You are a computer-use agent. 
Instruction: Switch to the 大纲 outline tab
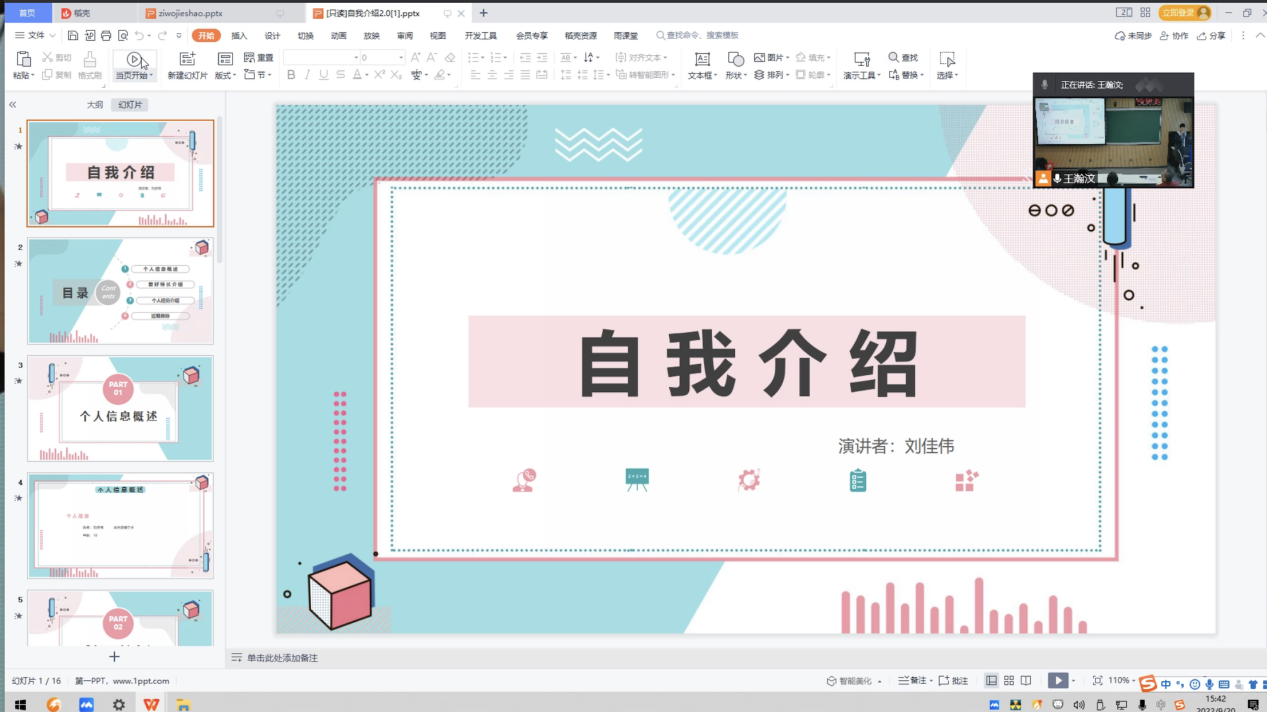point(94,104)
